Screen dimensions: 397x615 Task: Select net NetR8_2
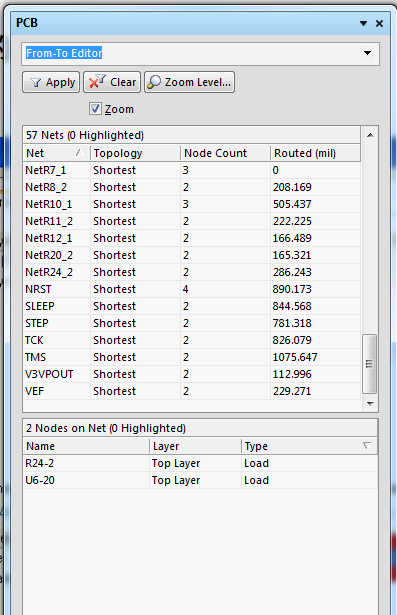point(191,187)
